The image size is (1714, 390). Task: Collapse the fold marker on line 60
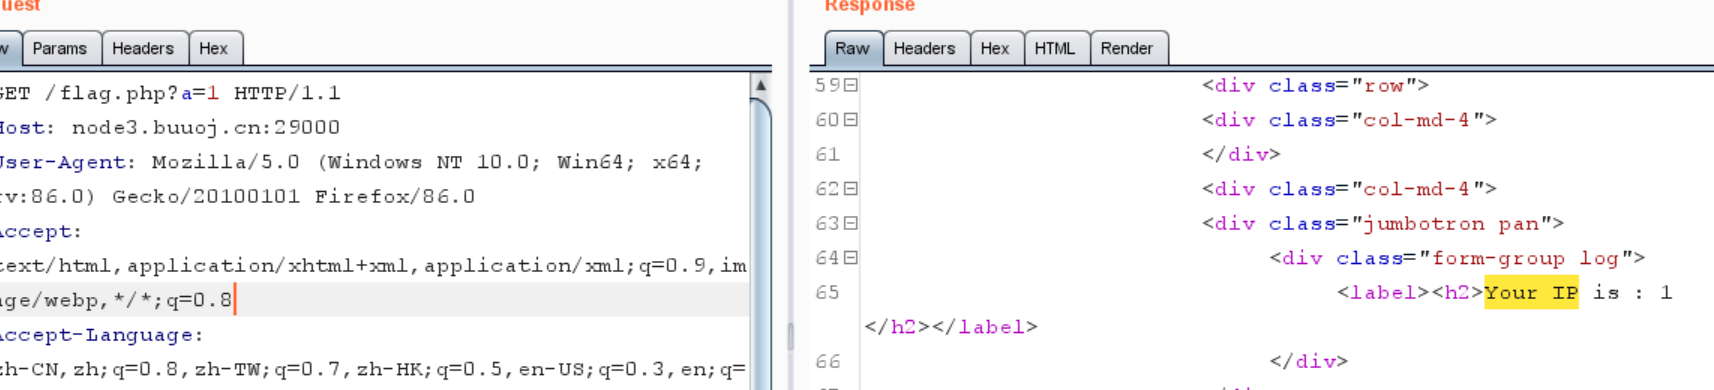(851, 120)
